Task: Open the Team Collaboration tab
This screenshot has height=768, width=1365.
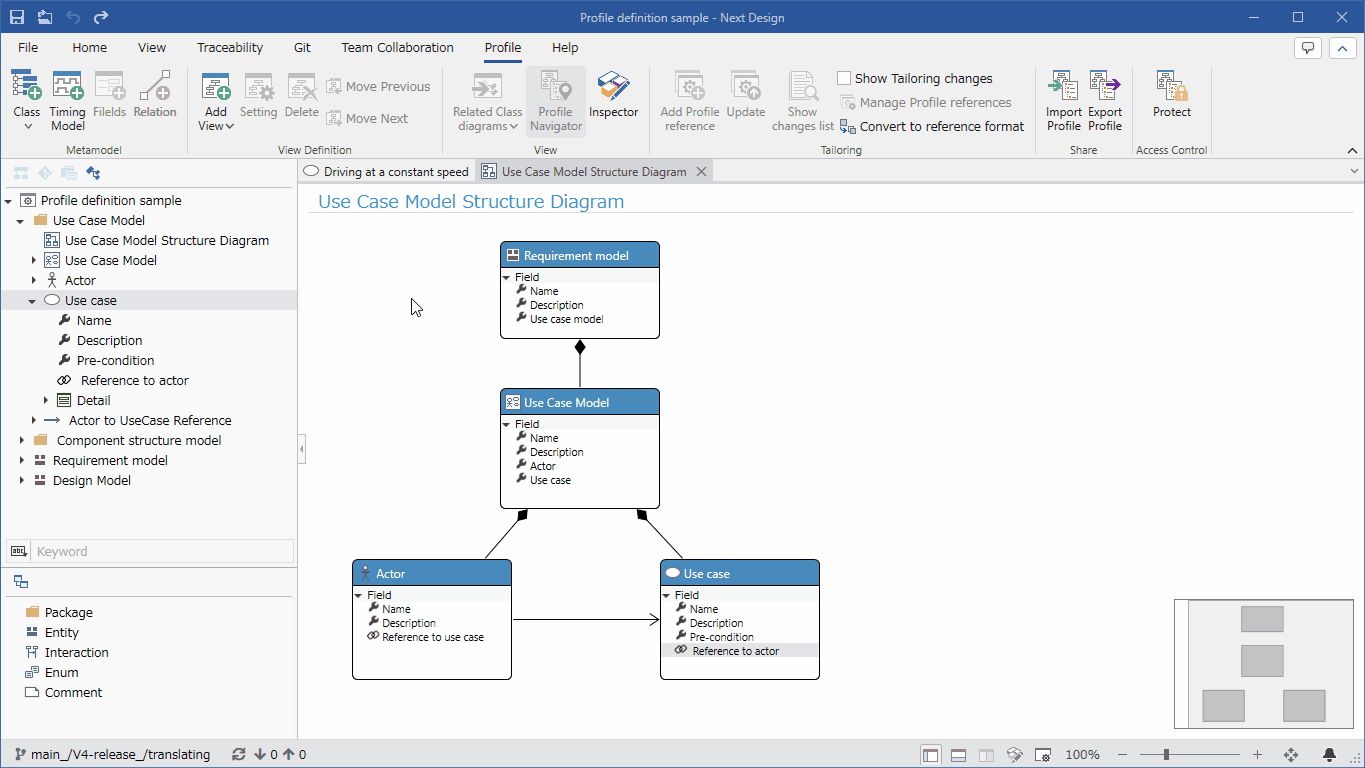Action: click(397, 47)
